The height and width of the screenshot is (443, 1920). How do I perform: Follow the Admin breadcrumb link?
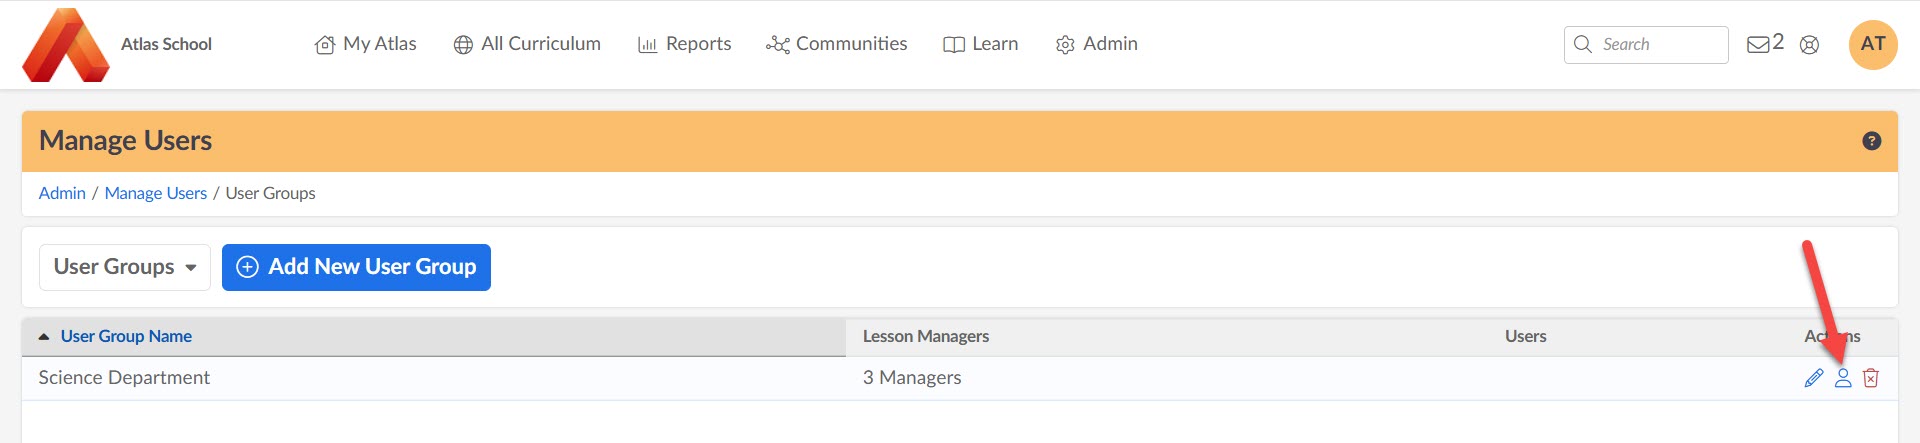coord(62,193)
